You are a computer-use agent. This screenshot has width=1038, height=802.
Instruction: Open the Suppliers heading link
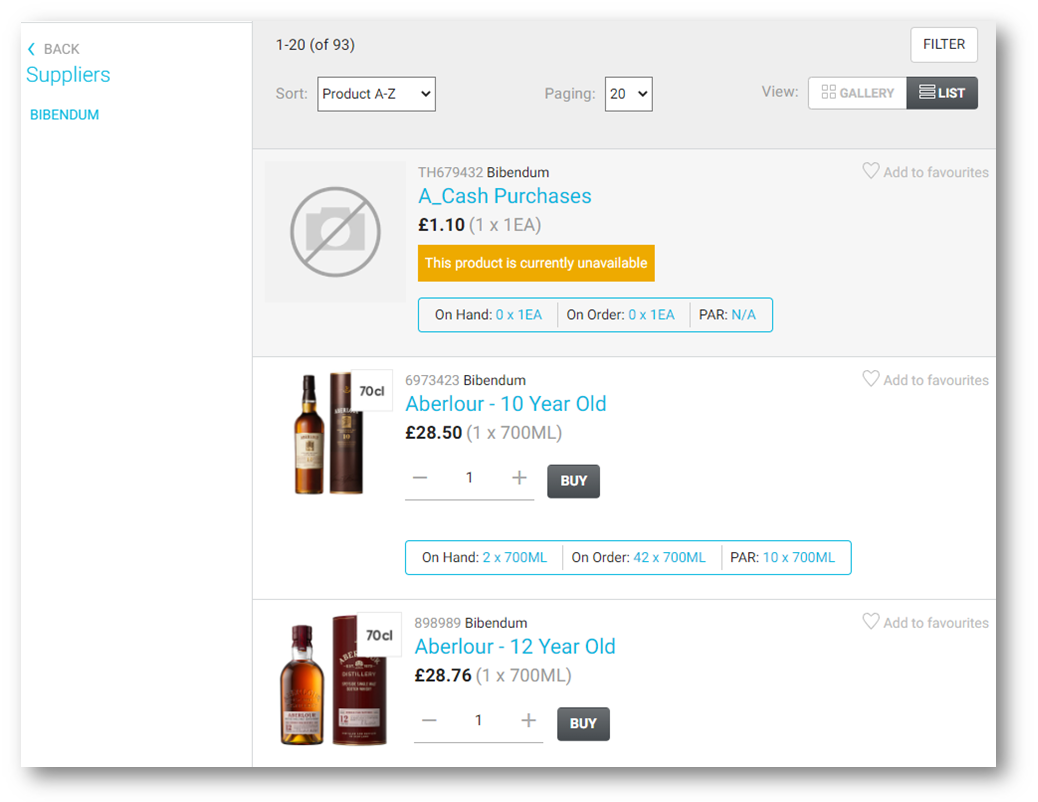click(68, 75)
